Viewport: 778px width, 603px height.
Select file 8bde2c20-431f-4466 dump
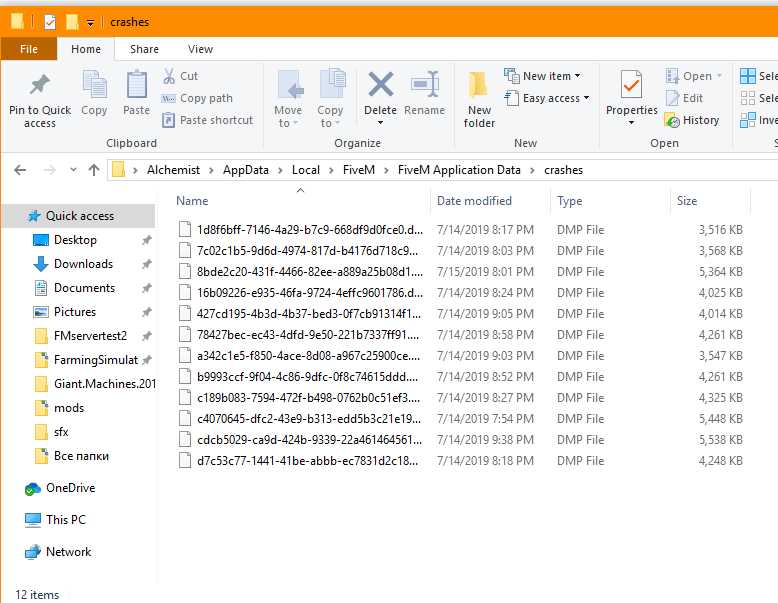tap(309, 272)
